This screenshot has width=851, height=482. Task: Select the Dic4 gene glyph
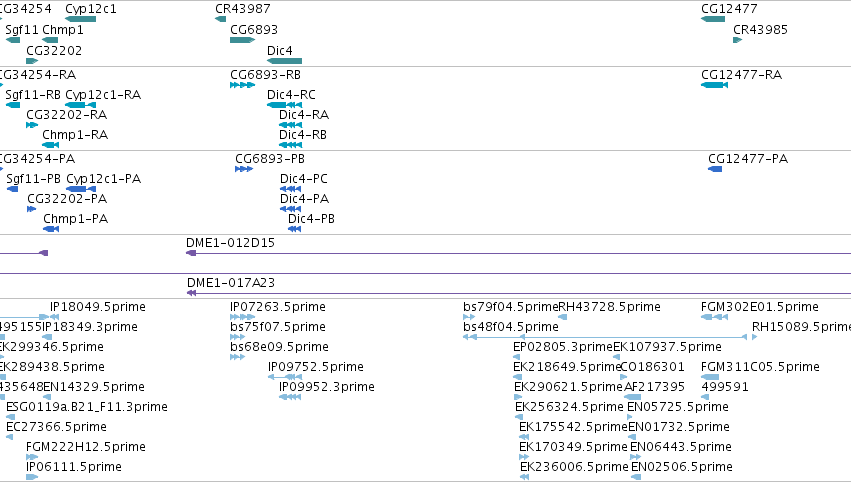click(284, 61)
